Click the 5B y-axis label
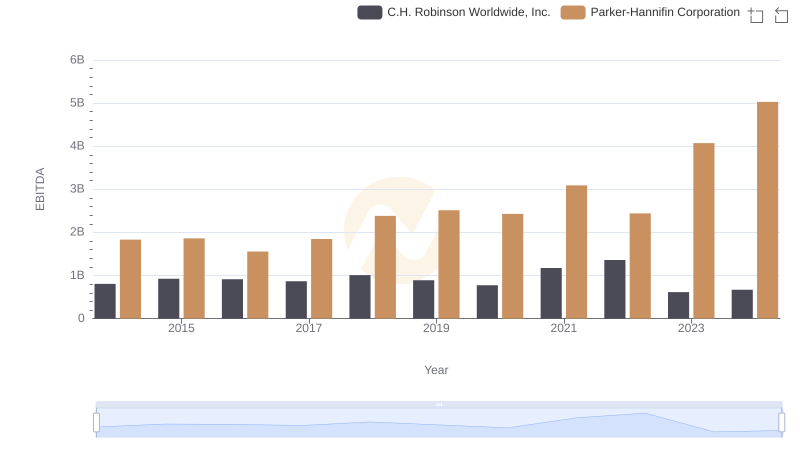 tap(77, 103)
